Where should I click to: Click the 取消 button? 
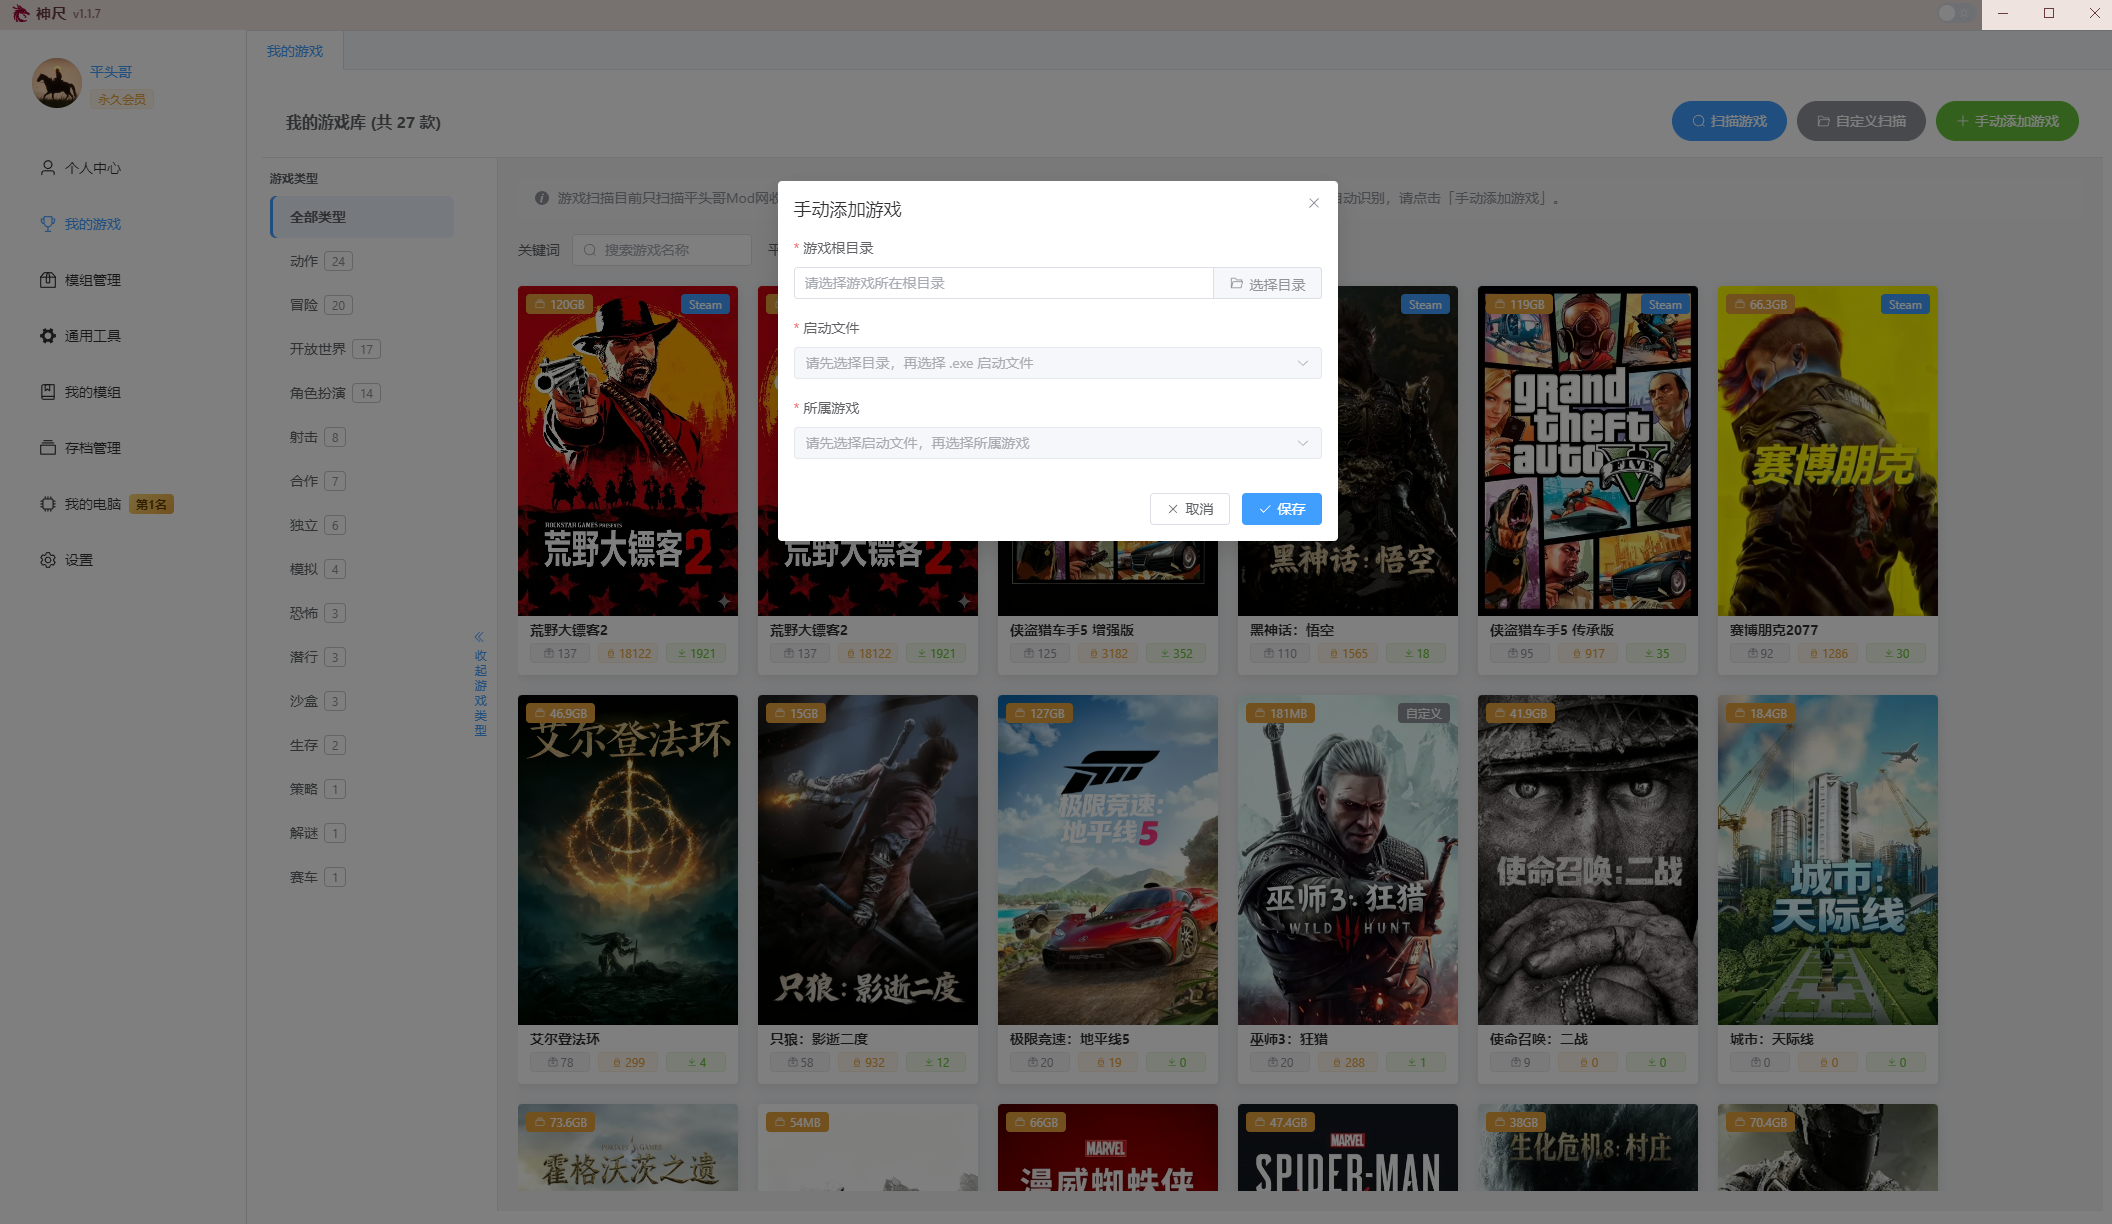pyautogui.click(x=1190, y=509)
